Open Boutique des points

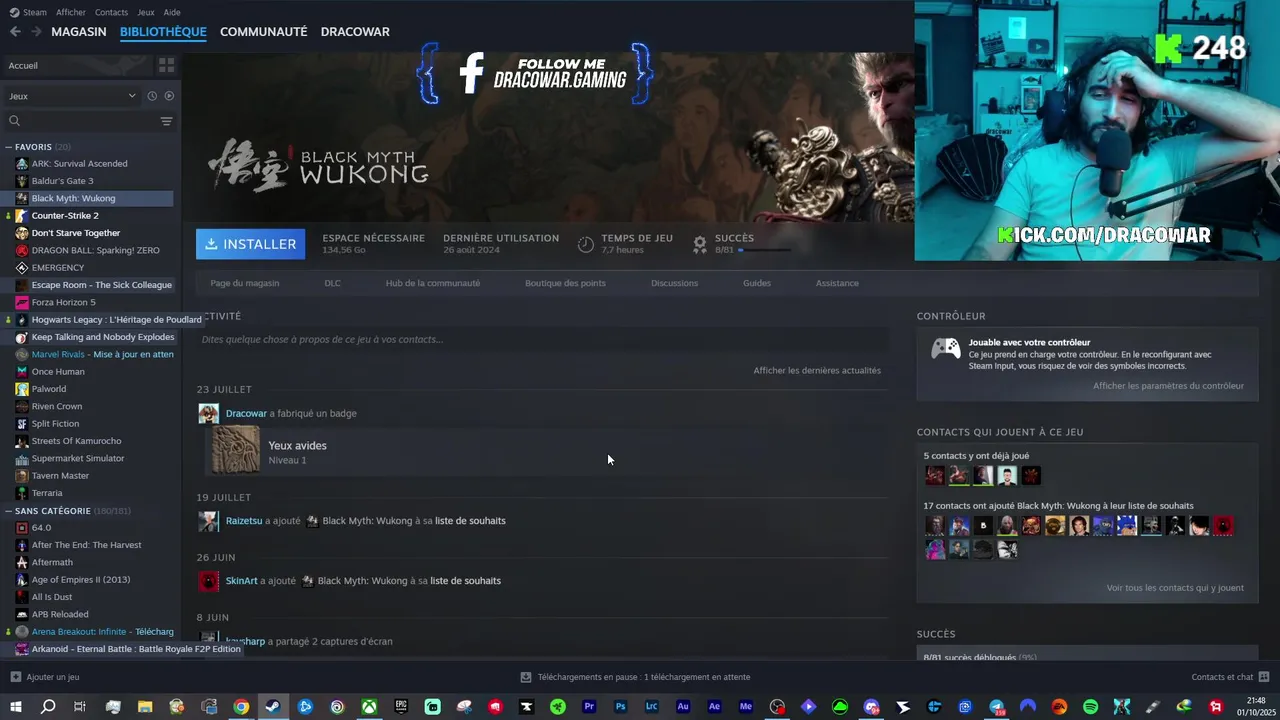click(565, 283)
